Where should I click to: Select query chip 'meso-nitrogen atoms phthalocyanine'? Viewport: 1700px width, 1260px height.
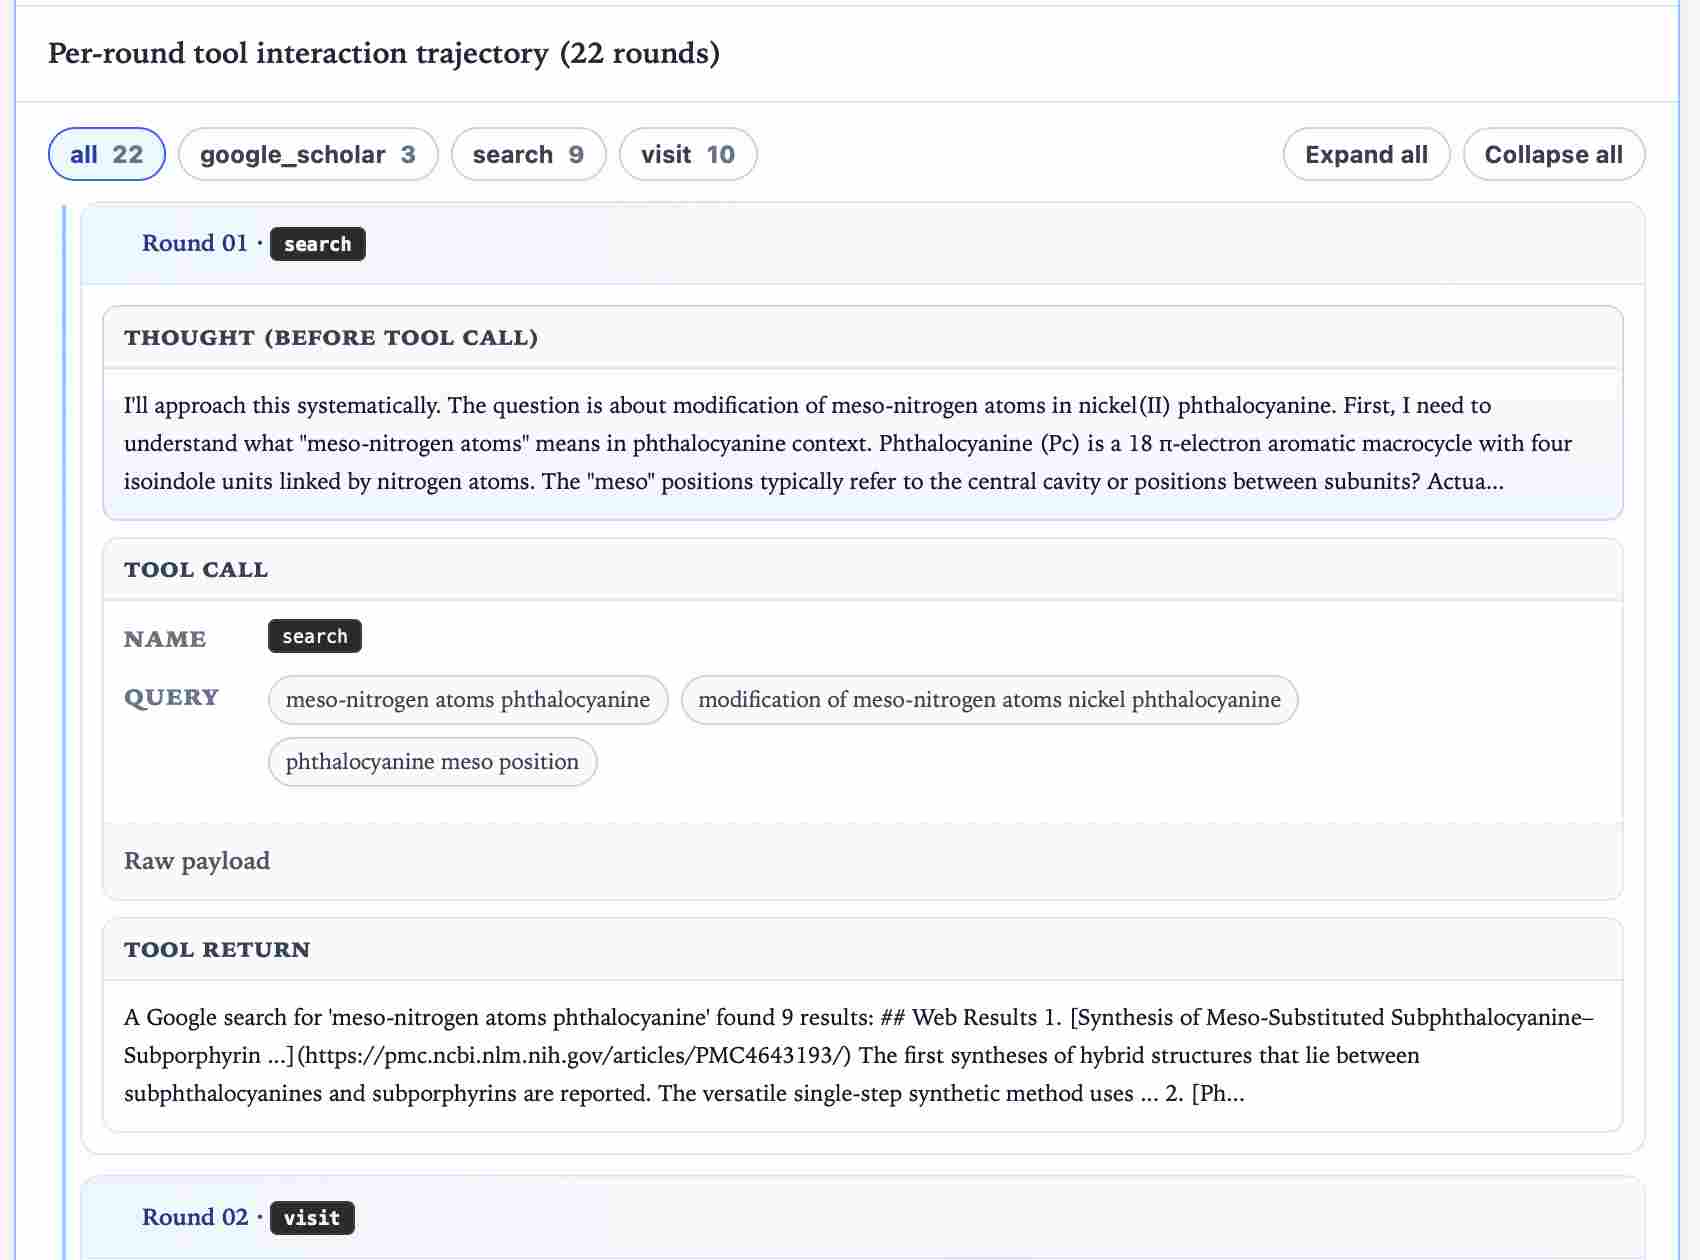pos(467,700)
